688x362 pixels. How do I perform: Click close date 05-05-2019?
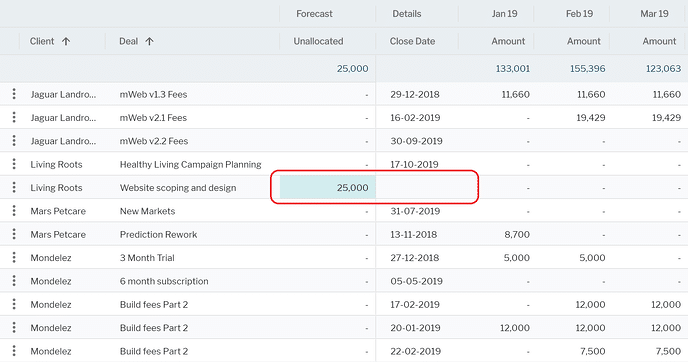pyautogui.click(x=416, y=281)
